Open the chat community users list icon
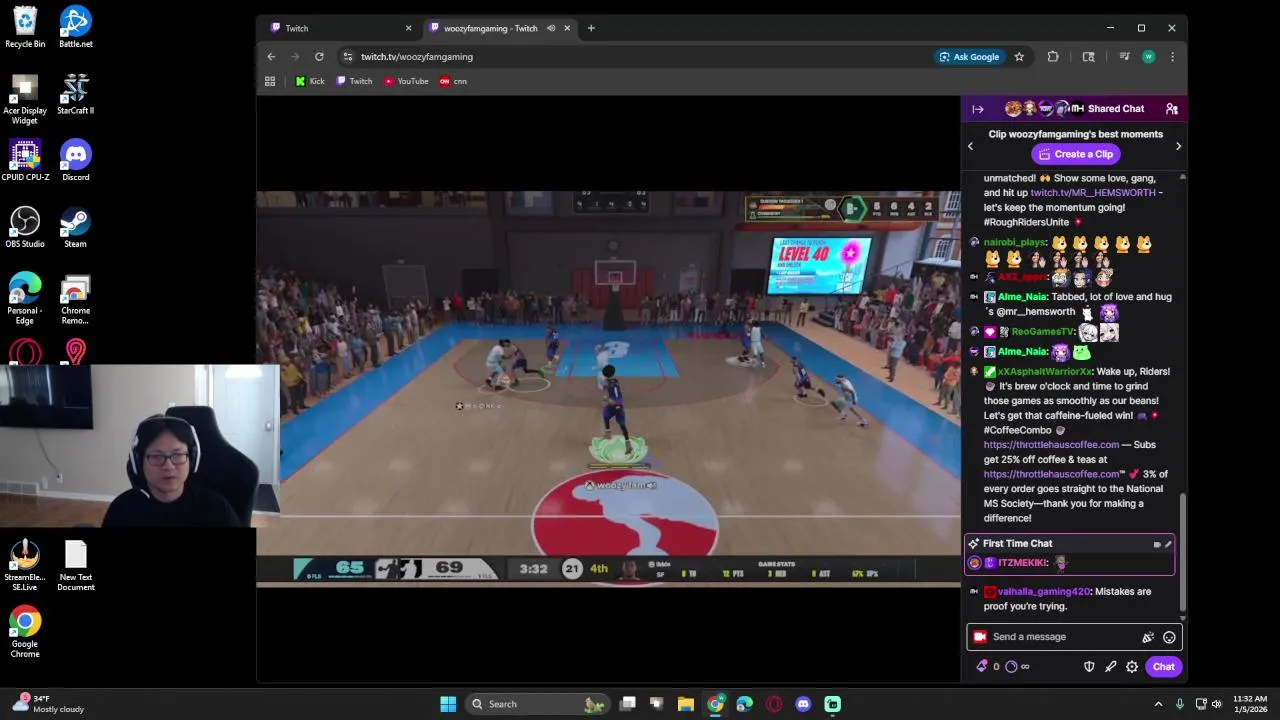The width and height of the screenshot is (1280, 720). coord(1171,109)
